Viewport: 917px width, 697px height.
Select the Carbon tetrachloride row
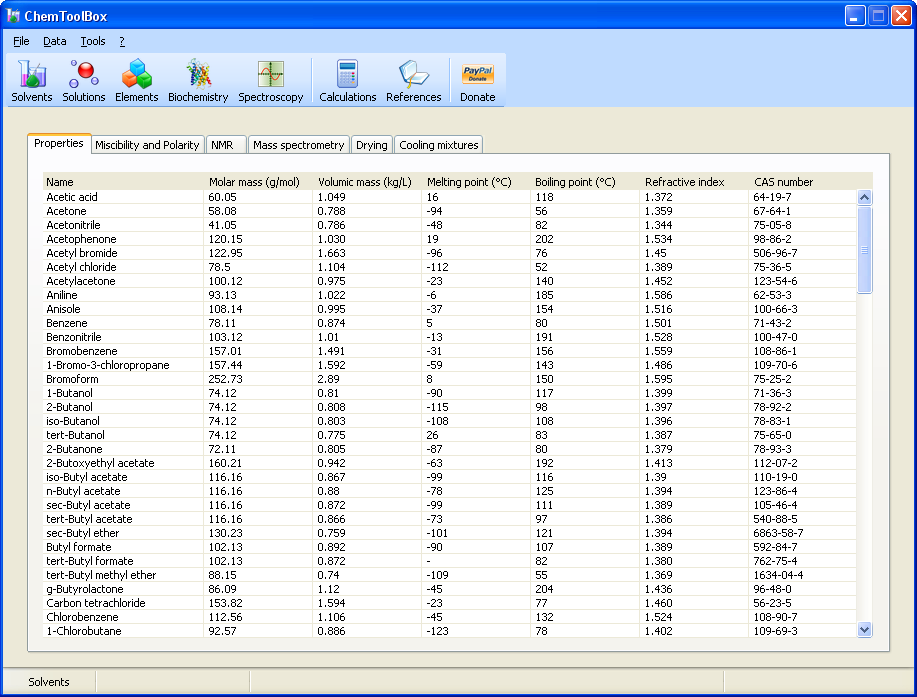(450, 603)
